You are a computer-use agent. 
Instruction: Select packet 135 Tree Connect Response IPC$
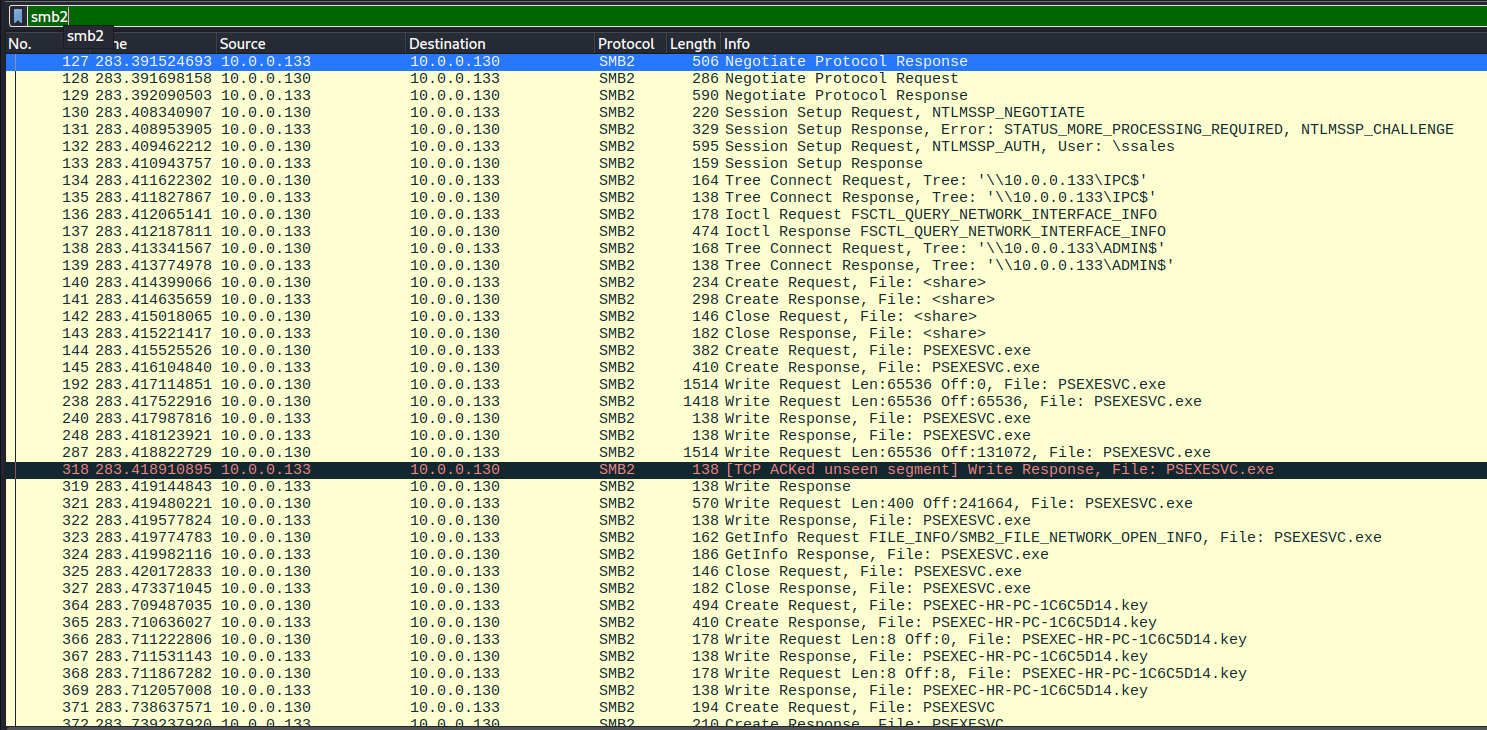[x=745, y=197]
